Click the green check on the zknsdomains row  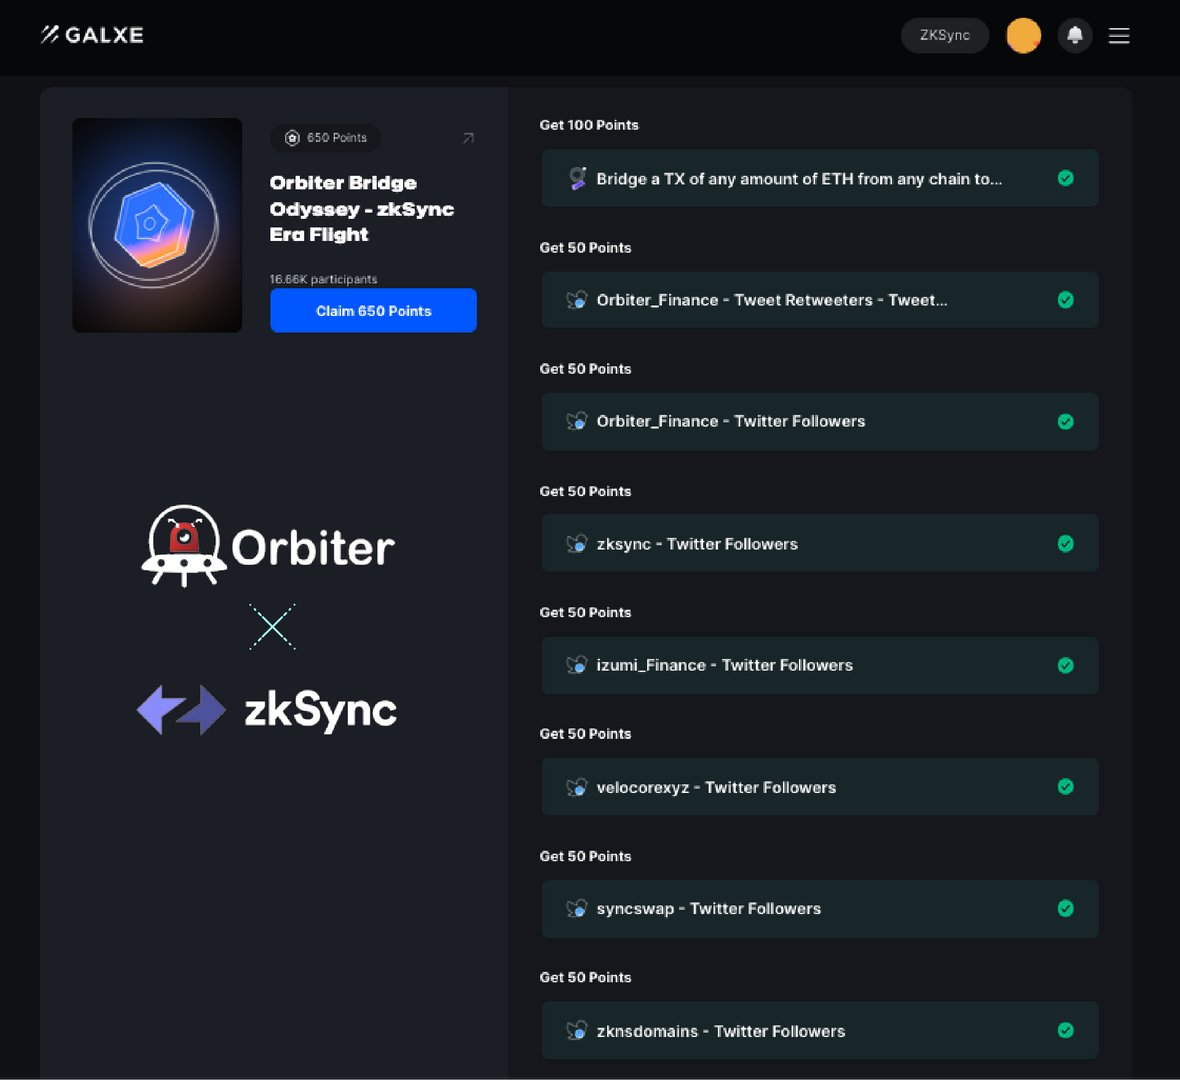[x=1066, y=1030]
